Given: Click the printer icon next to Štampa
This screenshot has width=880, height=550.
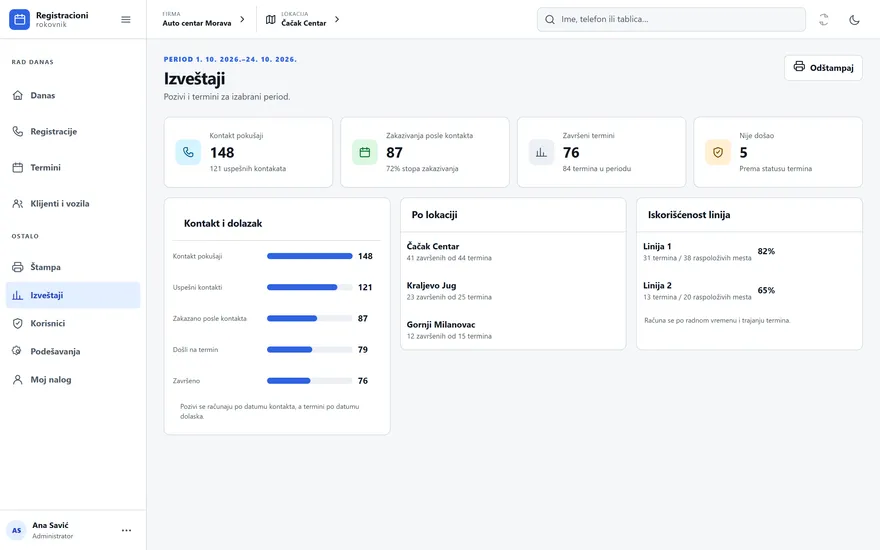Looking at the screenshot, I should pos(18,267).
